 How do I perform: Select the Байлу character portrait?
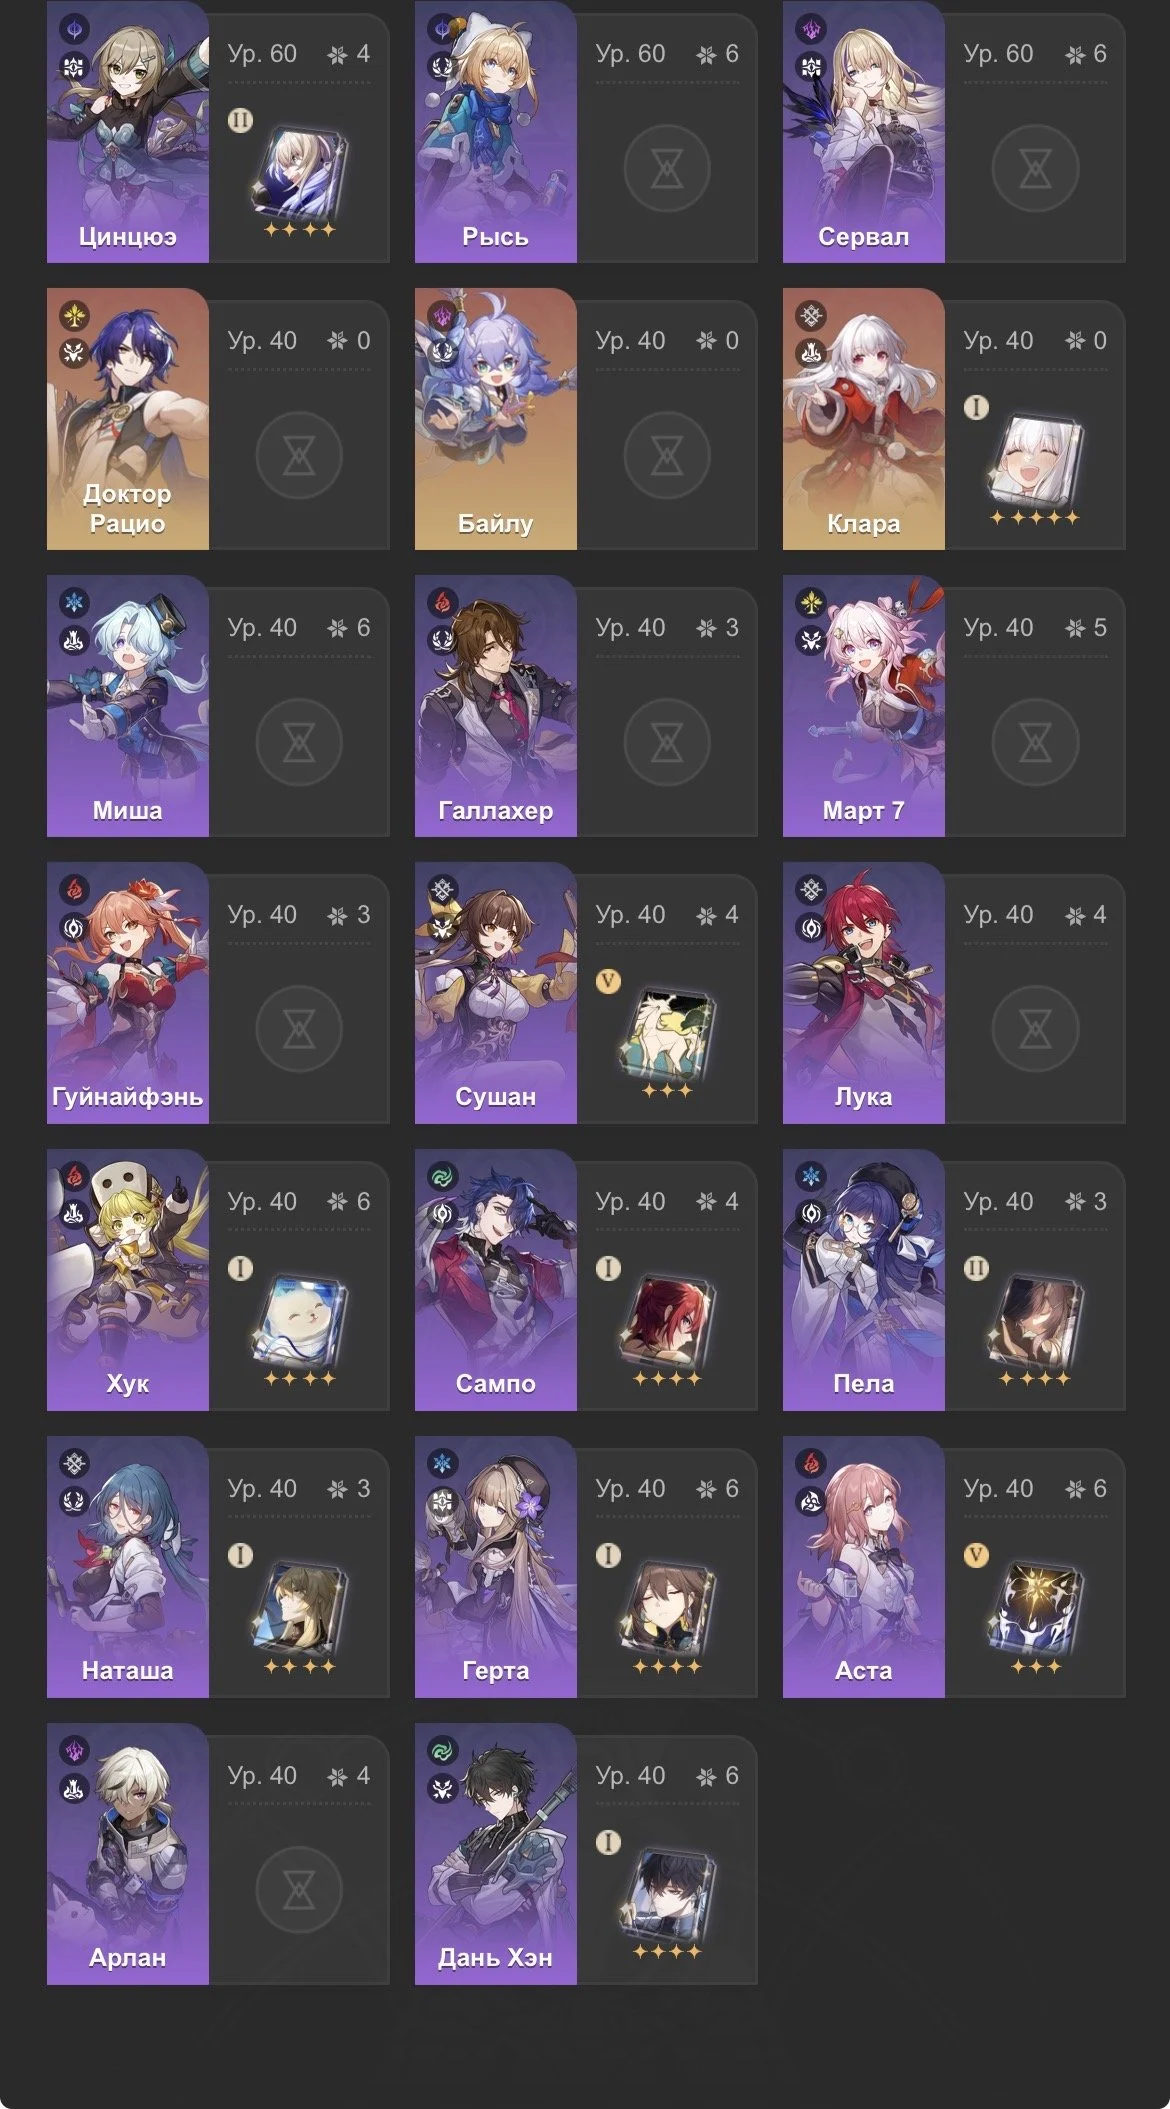(496, 419)
